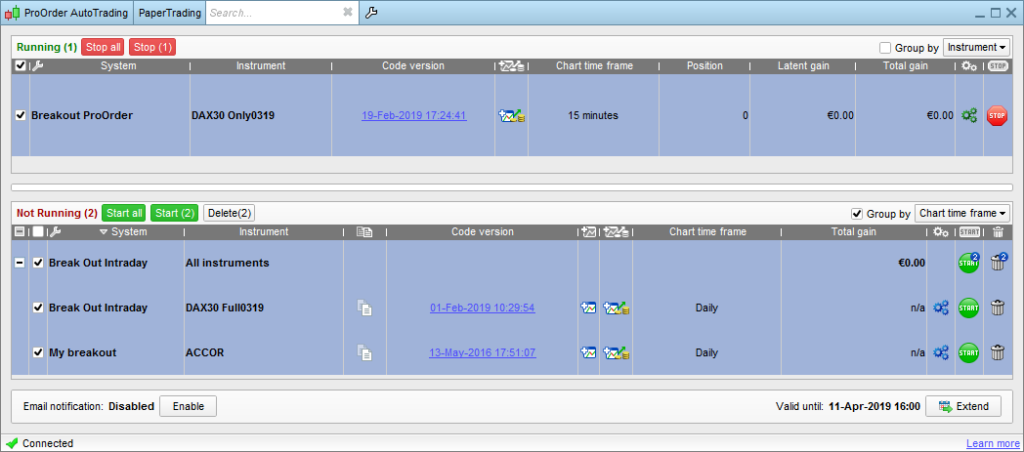Click the horizontal splitter bar between panels

coord(511,187)
